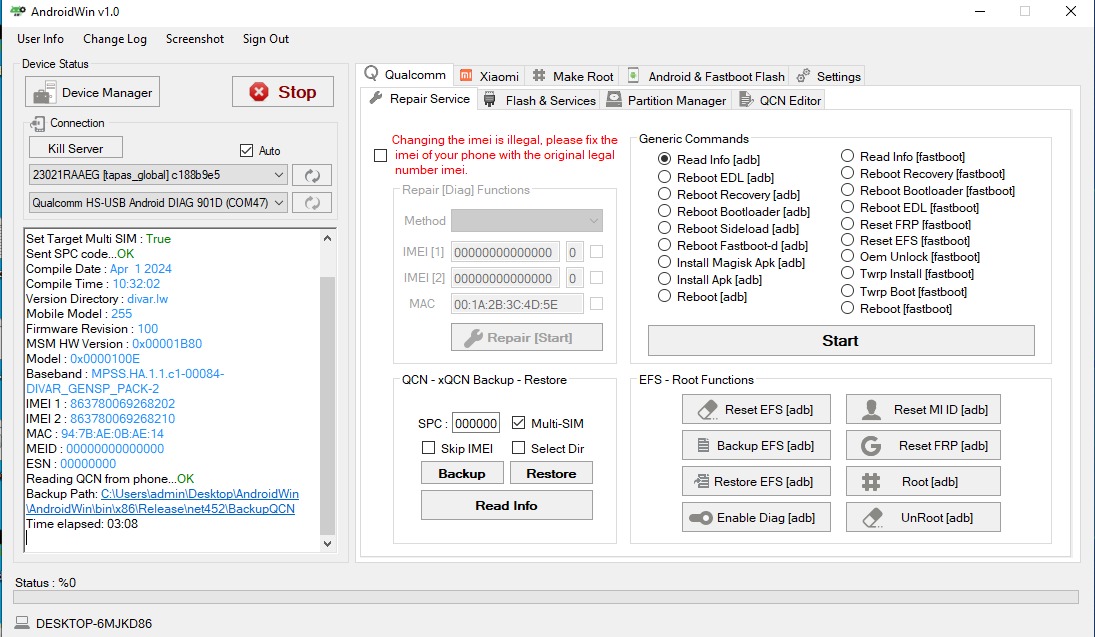Click the MAC address input field
This screenshot has height=637, width=1095.
coord(517,304)
